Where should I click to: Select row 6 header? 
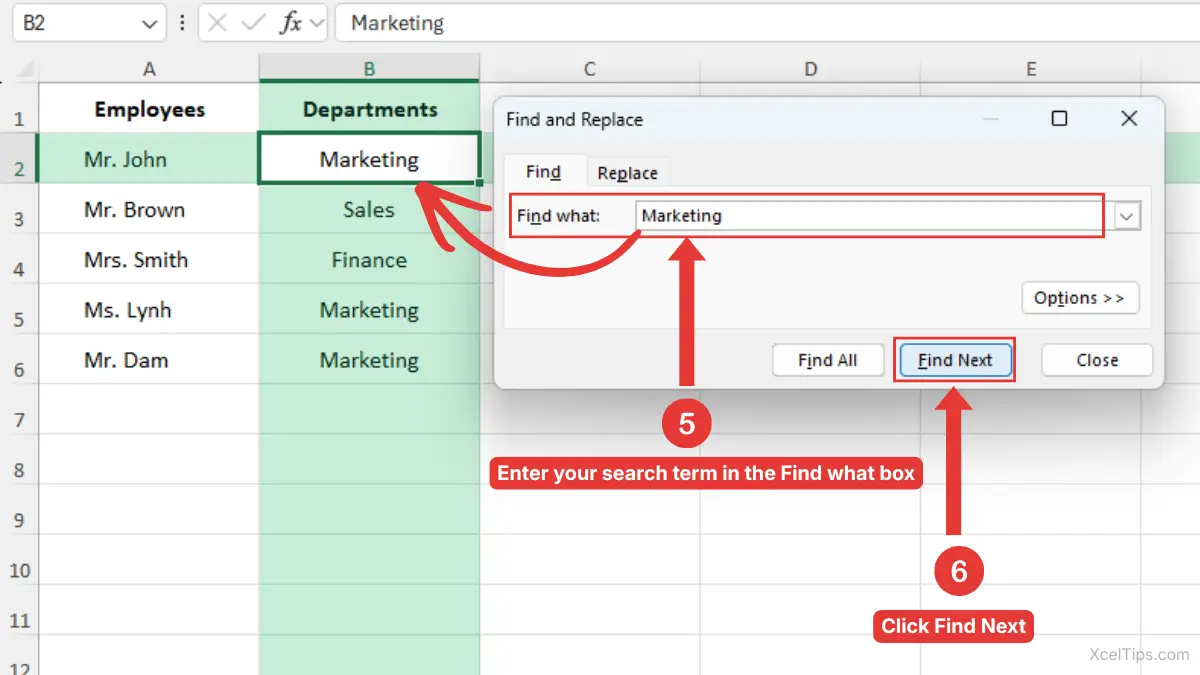19,360
